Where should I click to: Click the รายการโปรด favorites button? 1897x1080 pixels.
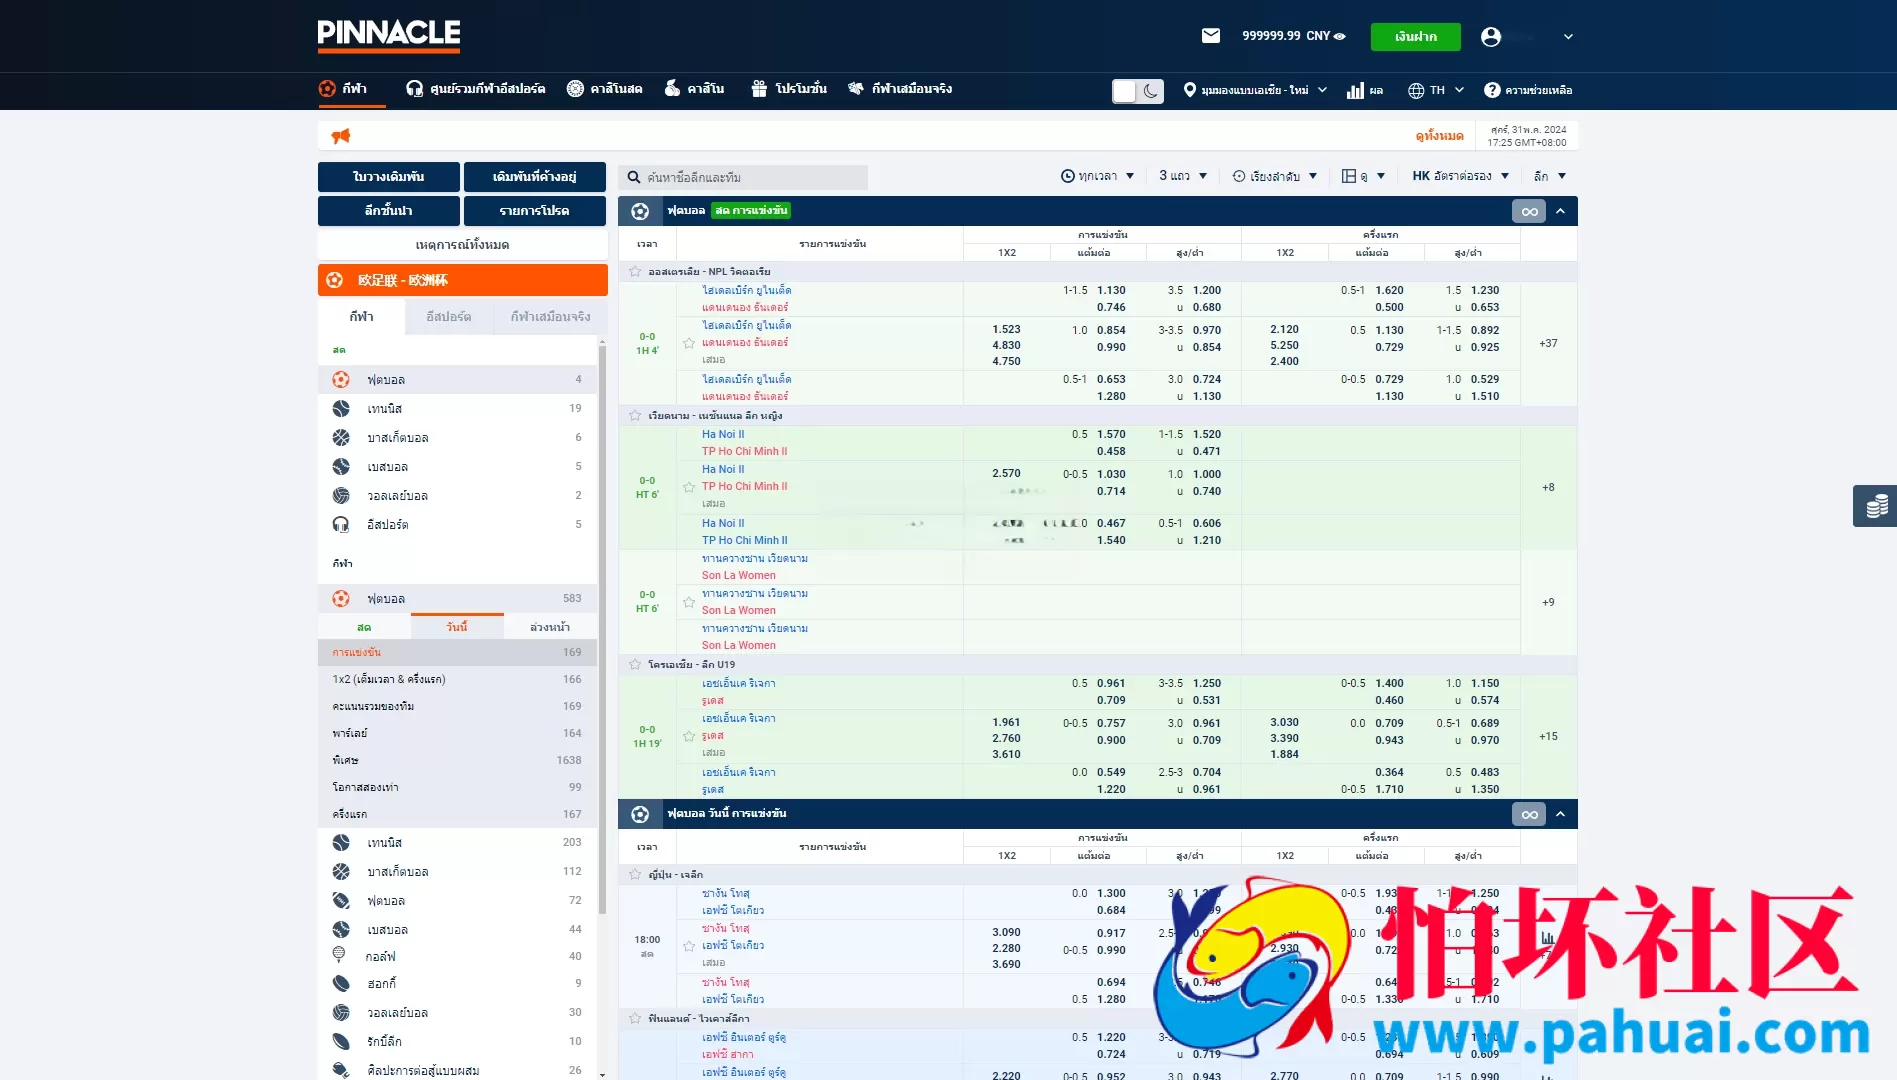(535, 210)
